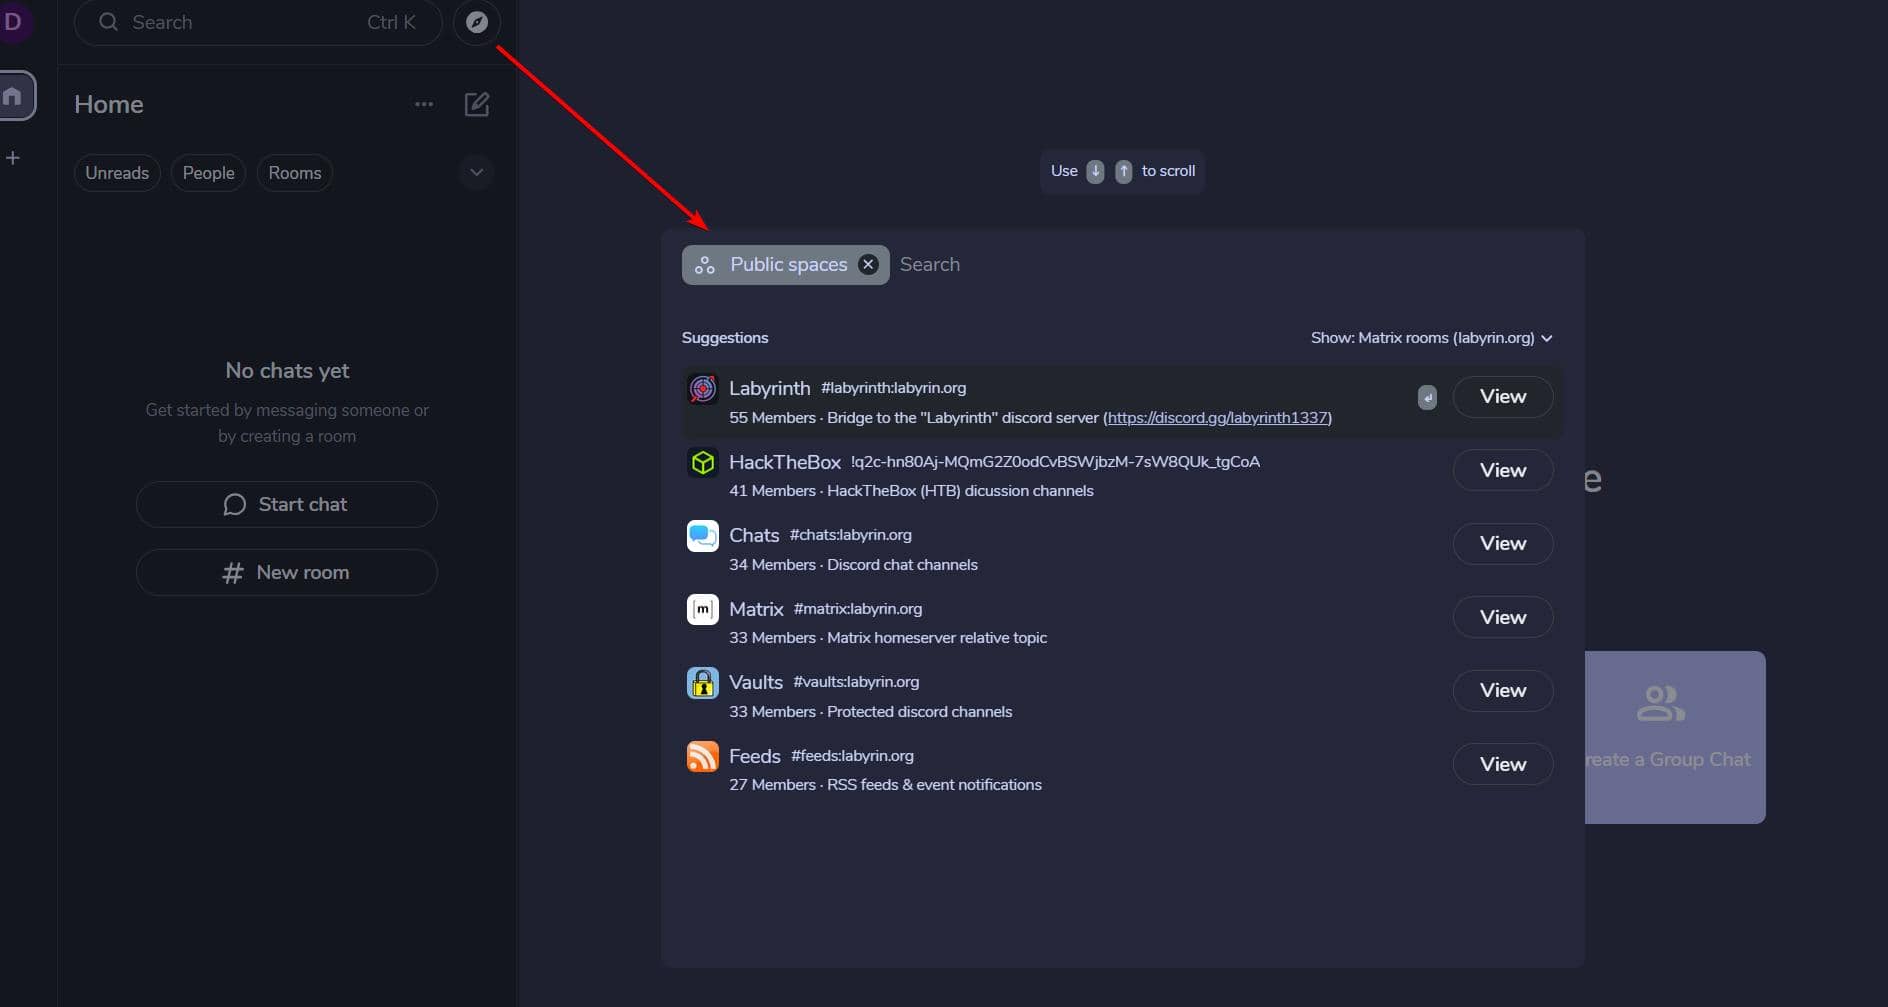This screenshot has width=1888, height=1007.
Task: Click the "Vaults" room name
Action: (x=756, y=682)
